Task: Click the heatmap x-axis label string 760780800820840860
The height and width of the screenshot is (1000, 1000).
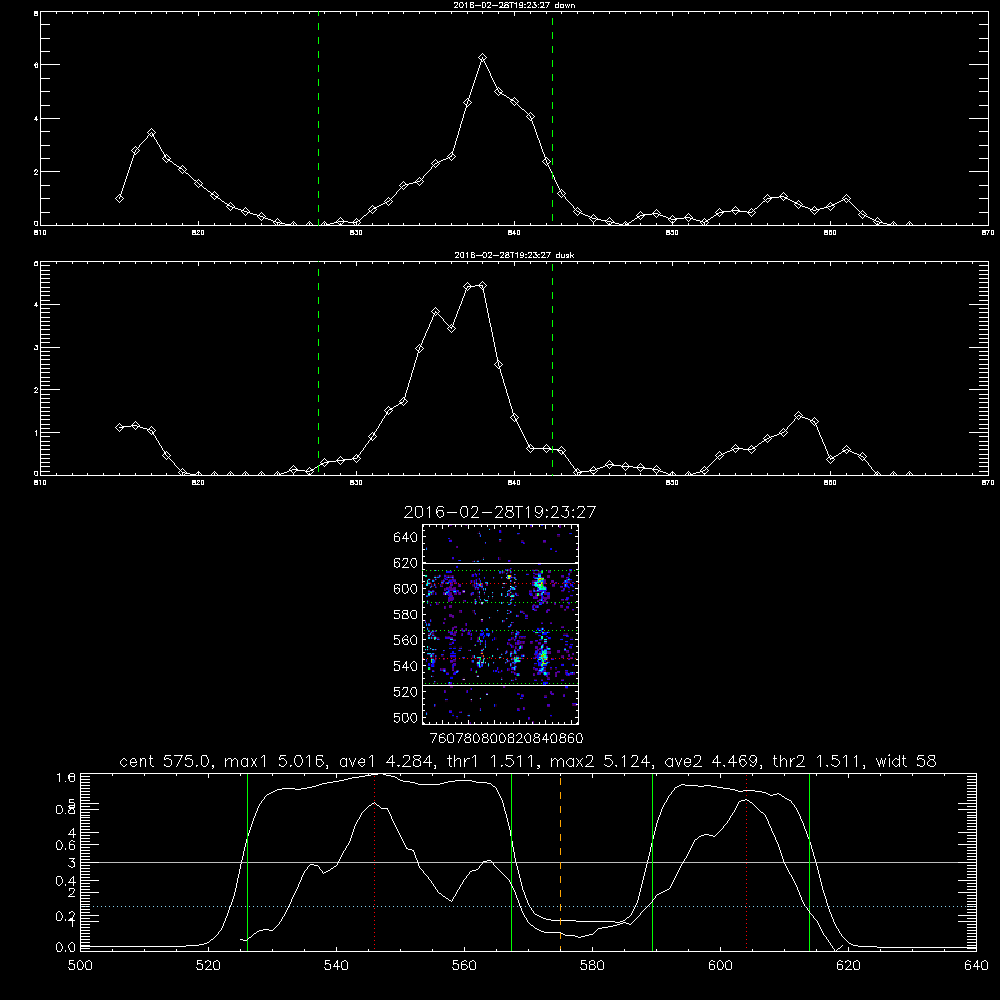Action: [507, 738]
